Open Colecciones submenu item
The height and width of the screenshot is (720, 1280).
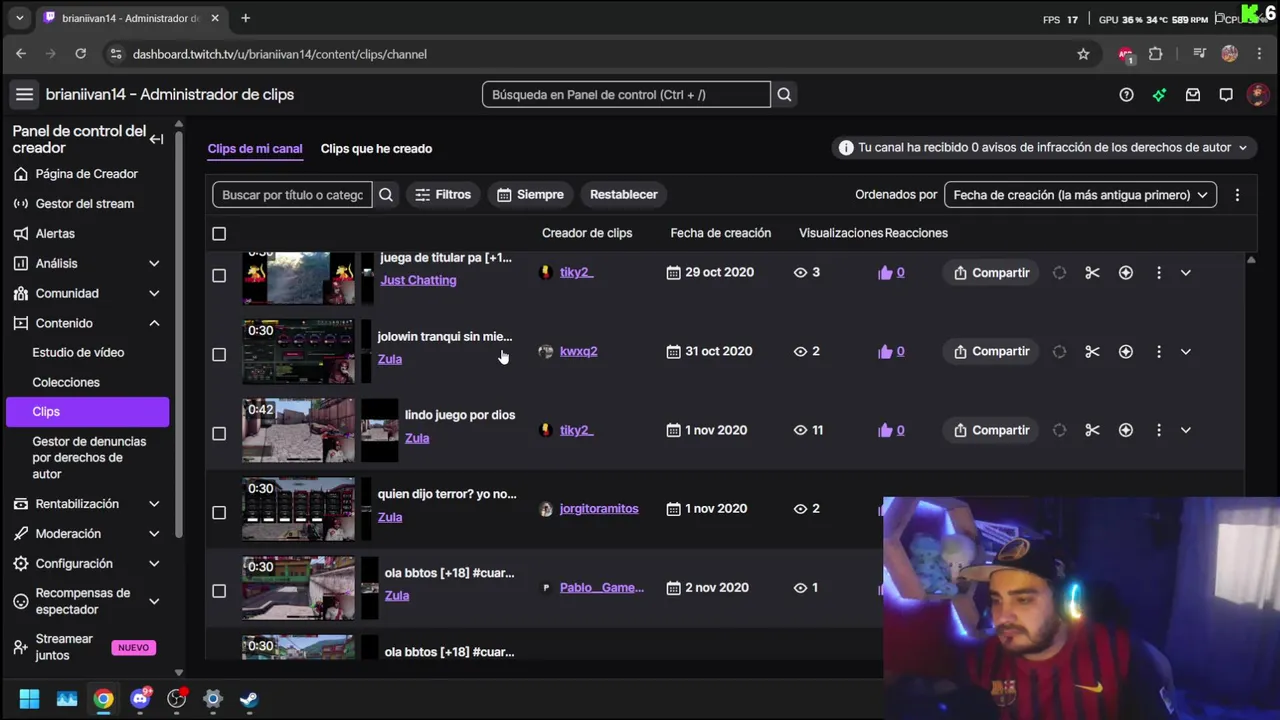click(x=66, y=382)
